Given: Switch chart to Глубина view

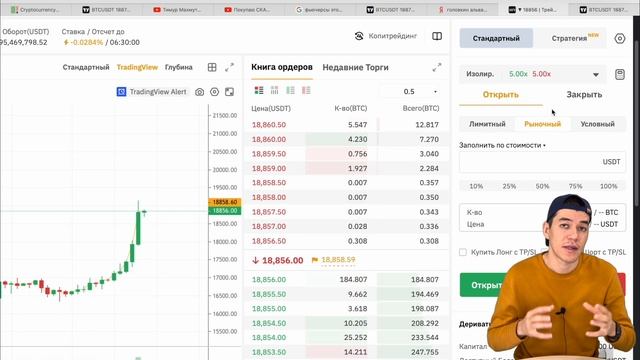Looking at the screenshot, I should 178,67.
